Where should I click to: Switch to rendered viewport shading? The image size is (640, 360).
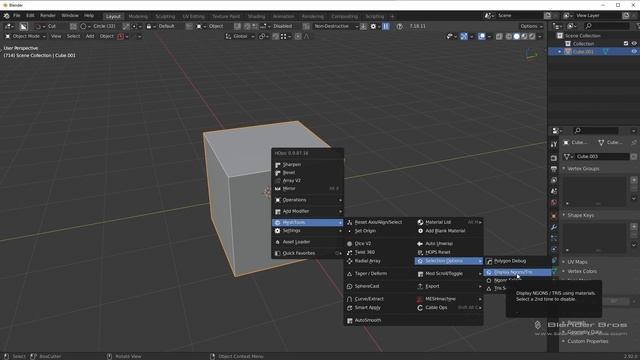532,36
